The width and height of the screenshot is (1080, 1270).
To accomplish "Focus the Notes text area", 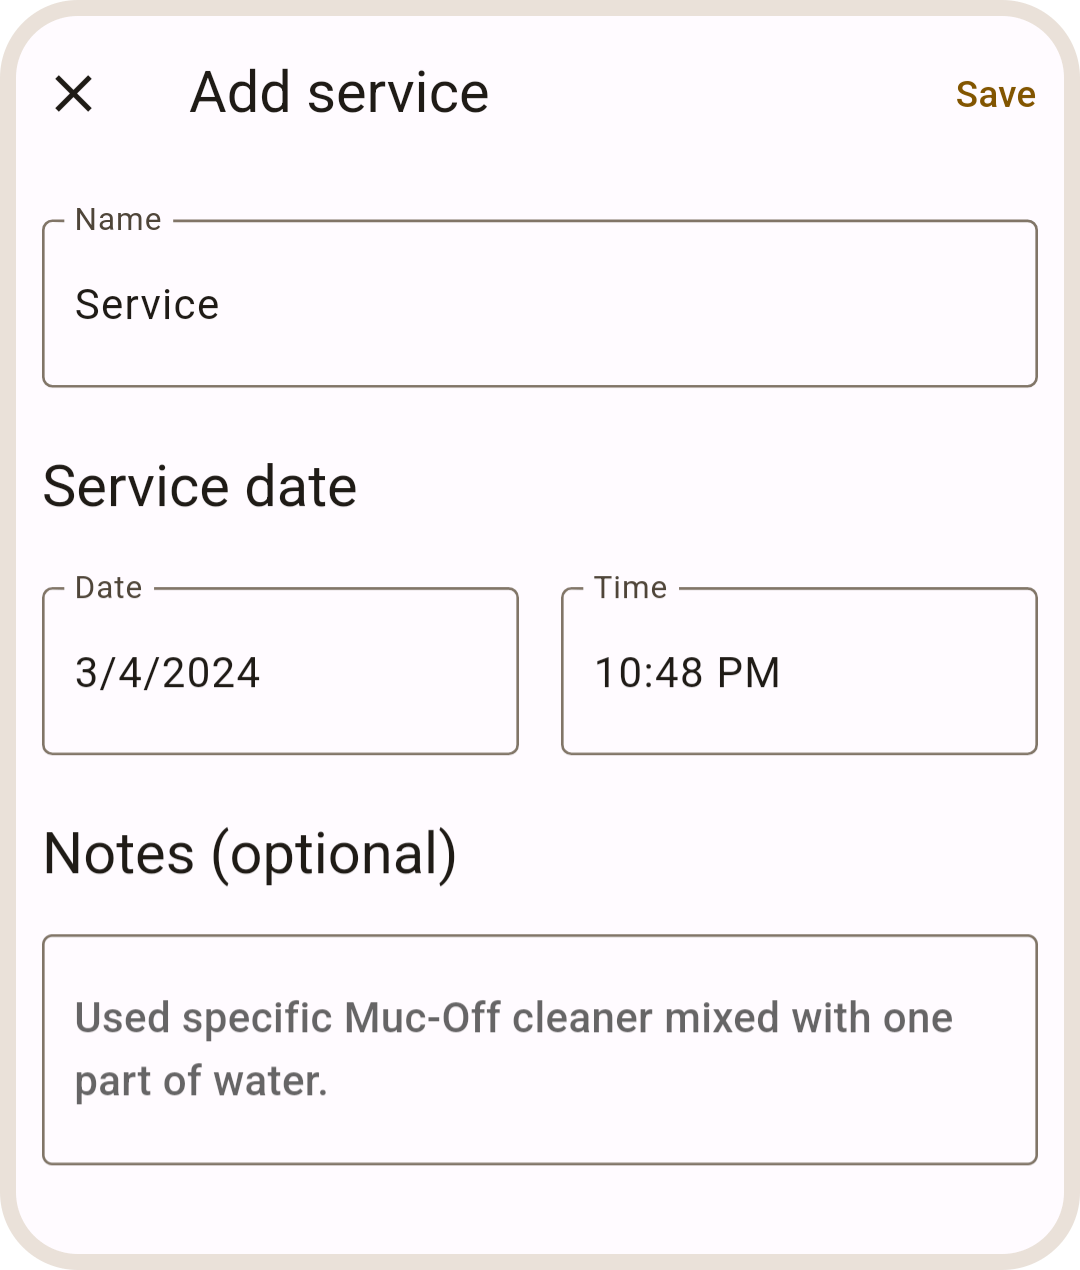I will point(540,1050).
